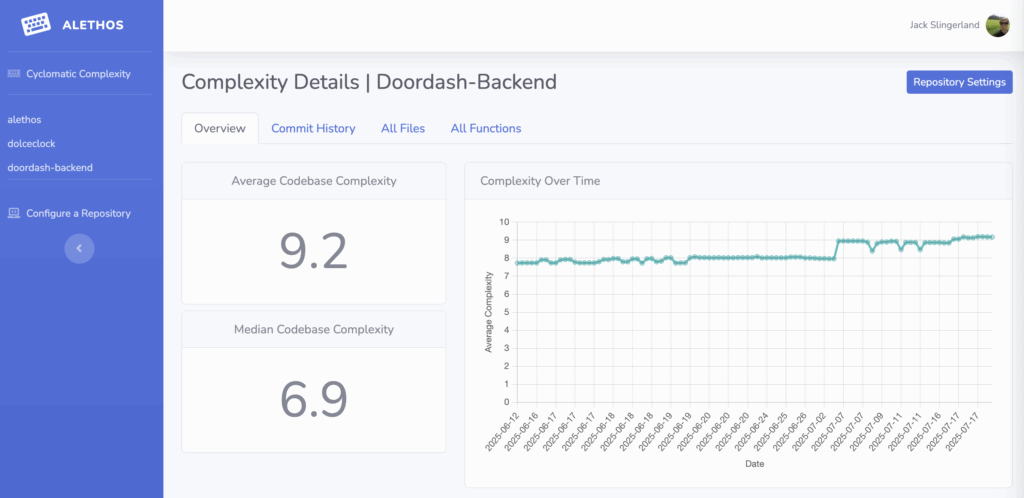
Task: Switch to the Commit History tab
Action: 313,129
